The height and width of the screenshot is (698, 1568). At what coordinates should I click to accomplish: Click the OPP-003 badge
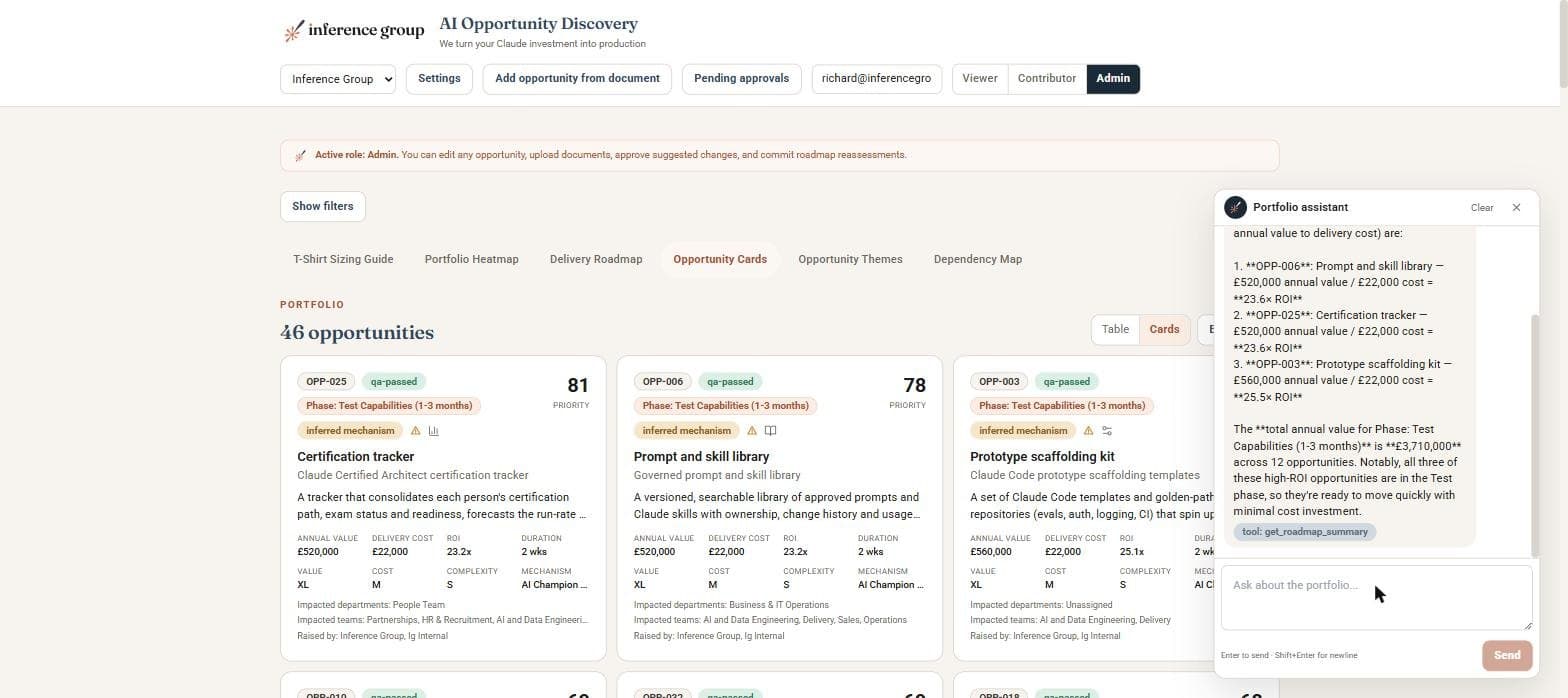(x=999, y=382)
